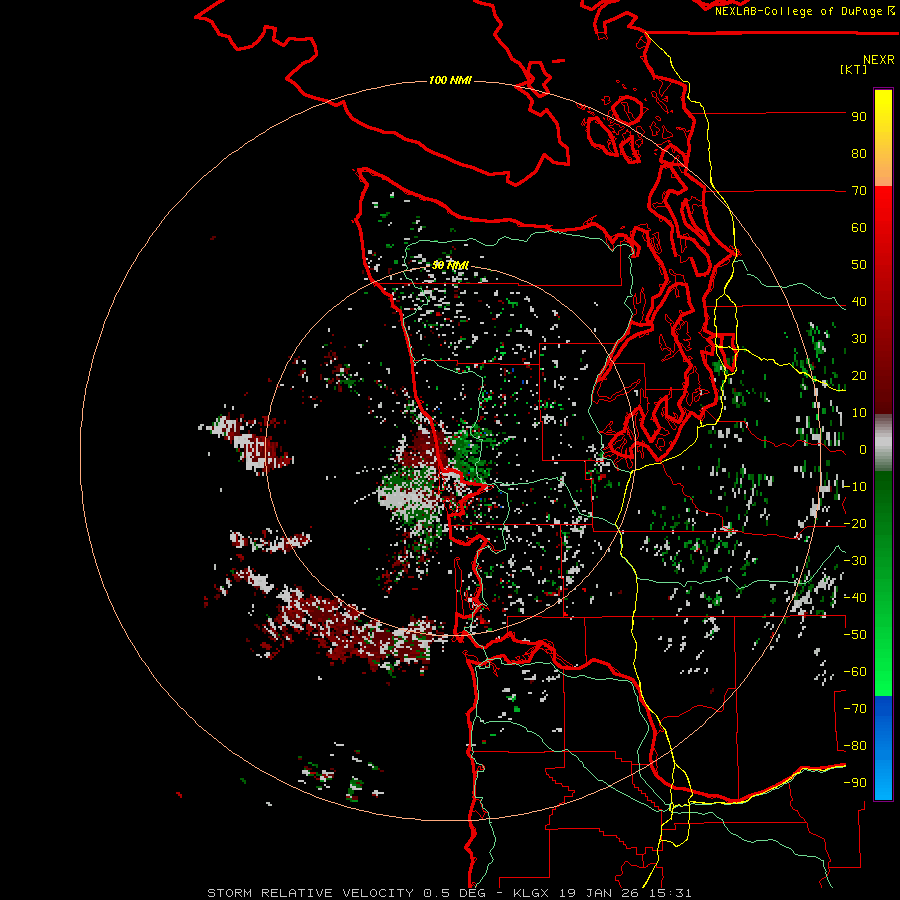Image resolution: width=900 pixels, height=900 pixels.
Task: Click the NEXR label above the color scale
Action: [878, 60]
